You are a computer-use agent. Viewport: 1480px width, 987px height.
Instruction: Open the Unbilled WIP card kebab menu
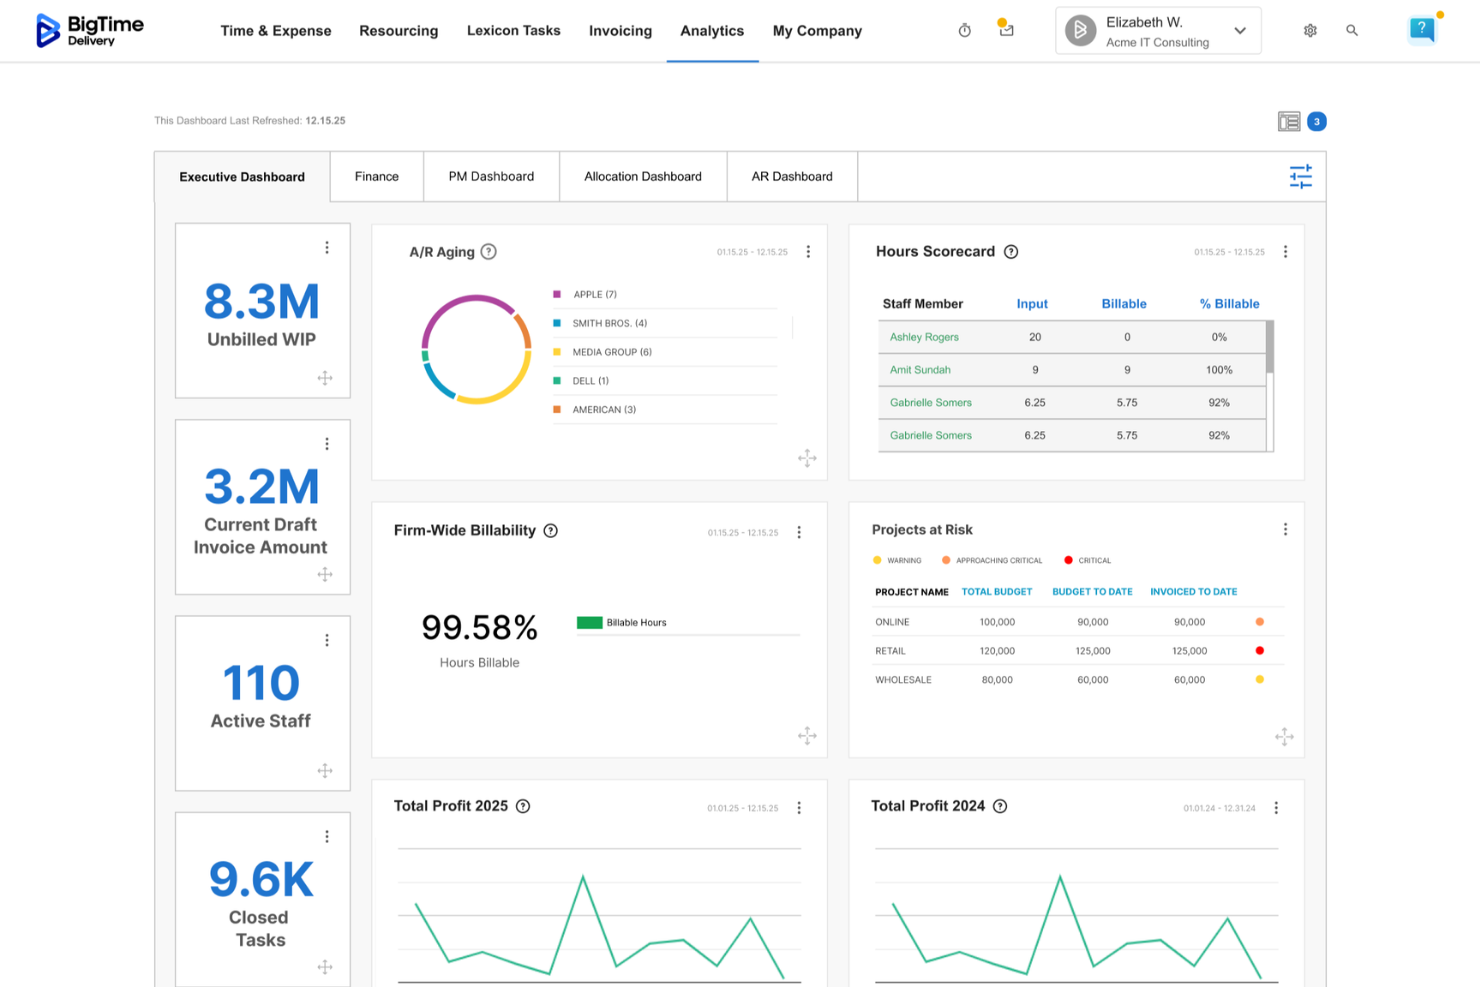point(327,247)
